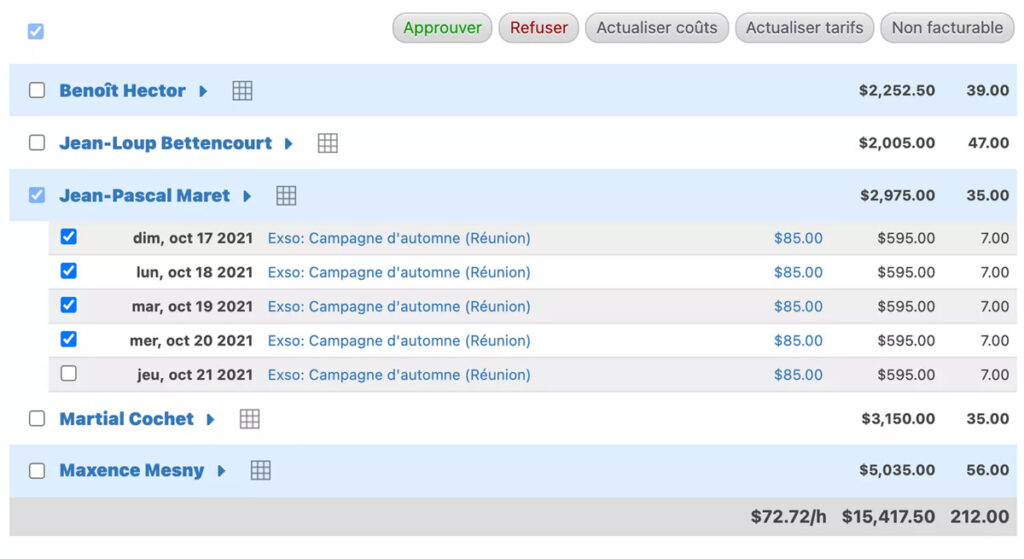Click the $85.00 rate for mer, oct 20
The width and height of the screenshot is (1024, 559).
tap(798, 340)
